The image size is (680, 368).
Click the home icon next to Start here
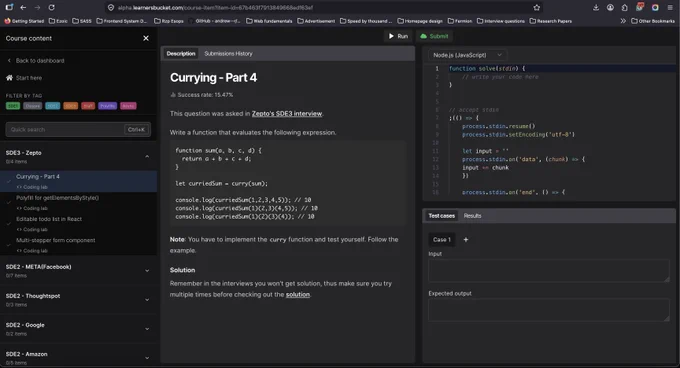pyautogui.click(x=9, y=78)
